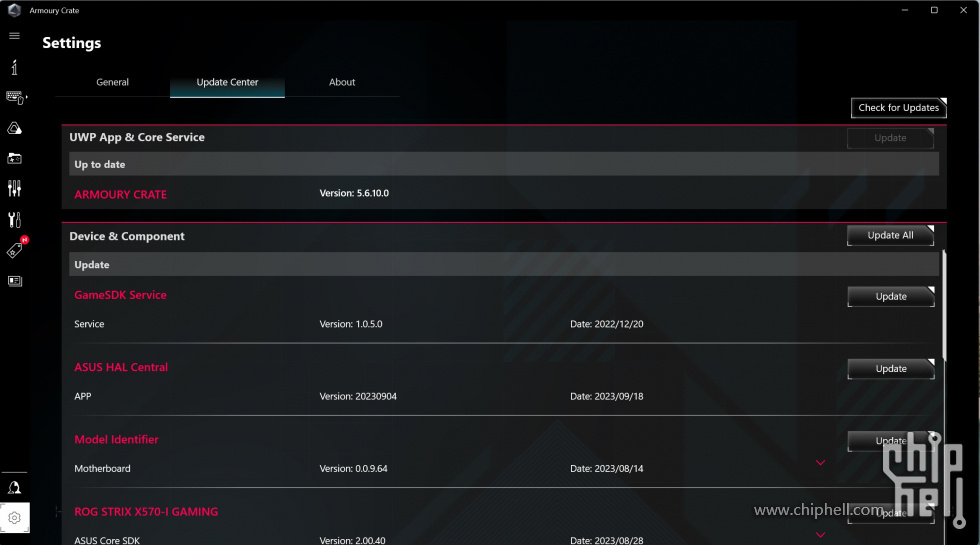Screen dimensions: 980x545
Task: Click the Armoury Crate logo in title bar
Action: pos(14,10)
